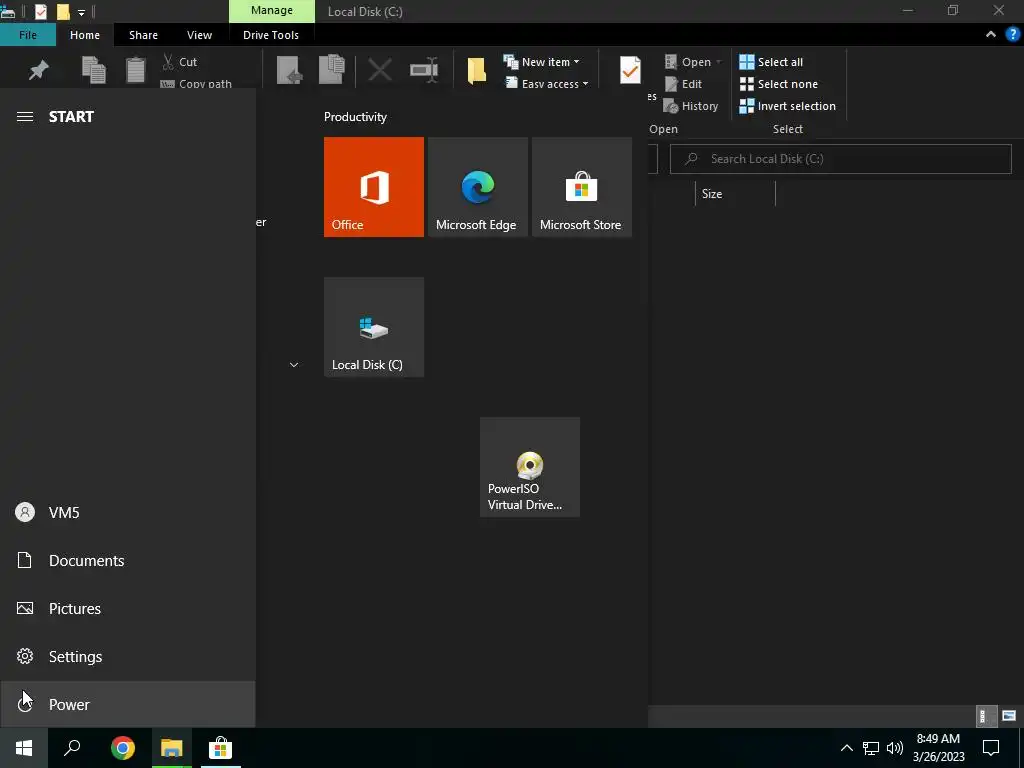Click History in the ribbon
1024x768 pixels.
(x=691, y=106)
